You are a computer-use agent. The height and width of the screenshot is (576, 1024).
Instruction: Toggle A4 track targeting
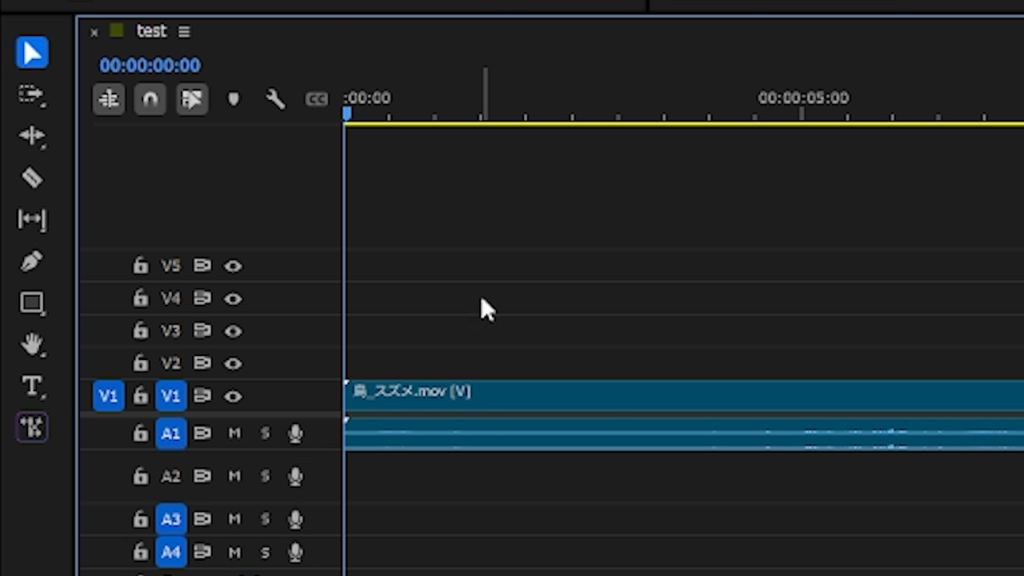point(171,552)
